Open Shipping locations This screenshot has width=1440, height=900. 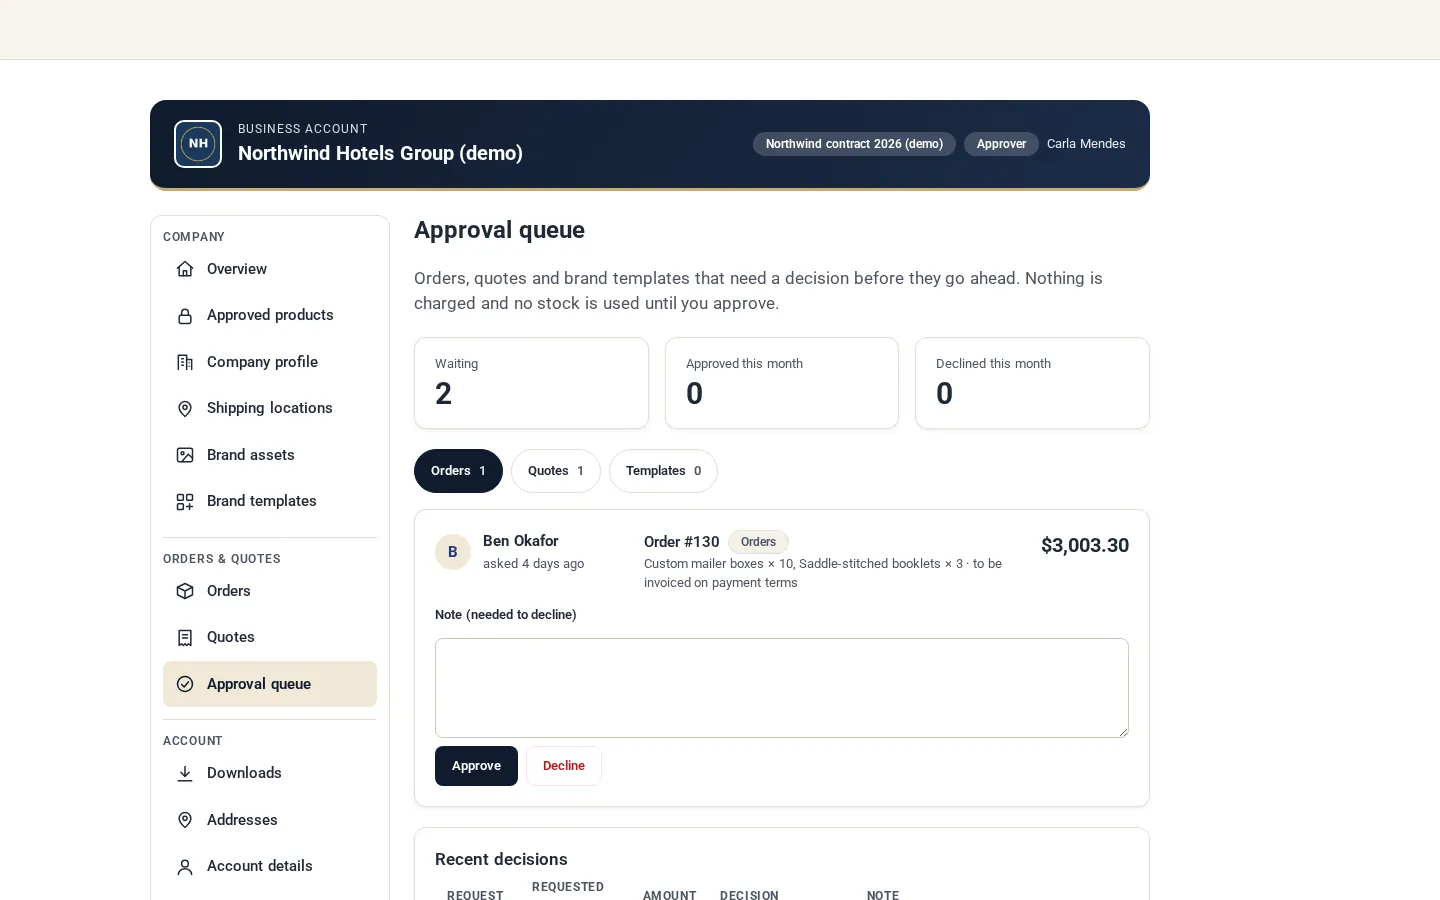270,408
